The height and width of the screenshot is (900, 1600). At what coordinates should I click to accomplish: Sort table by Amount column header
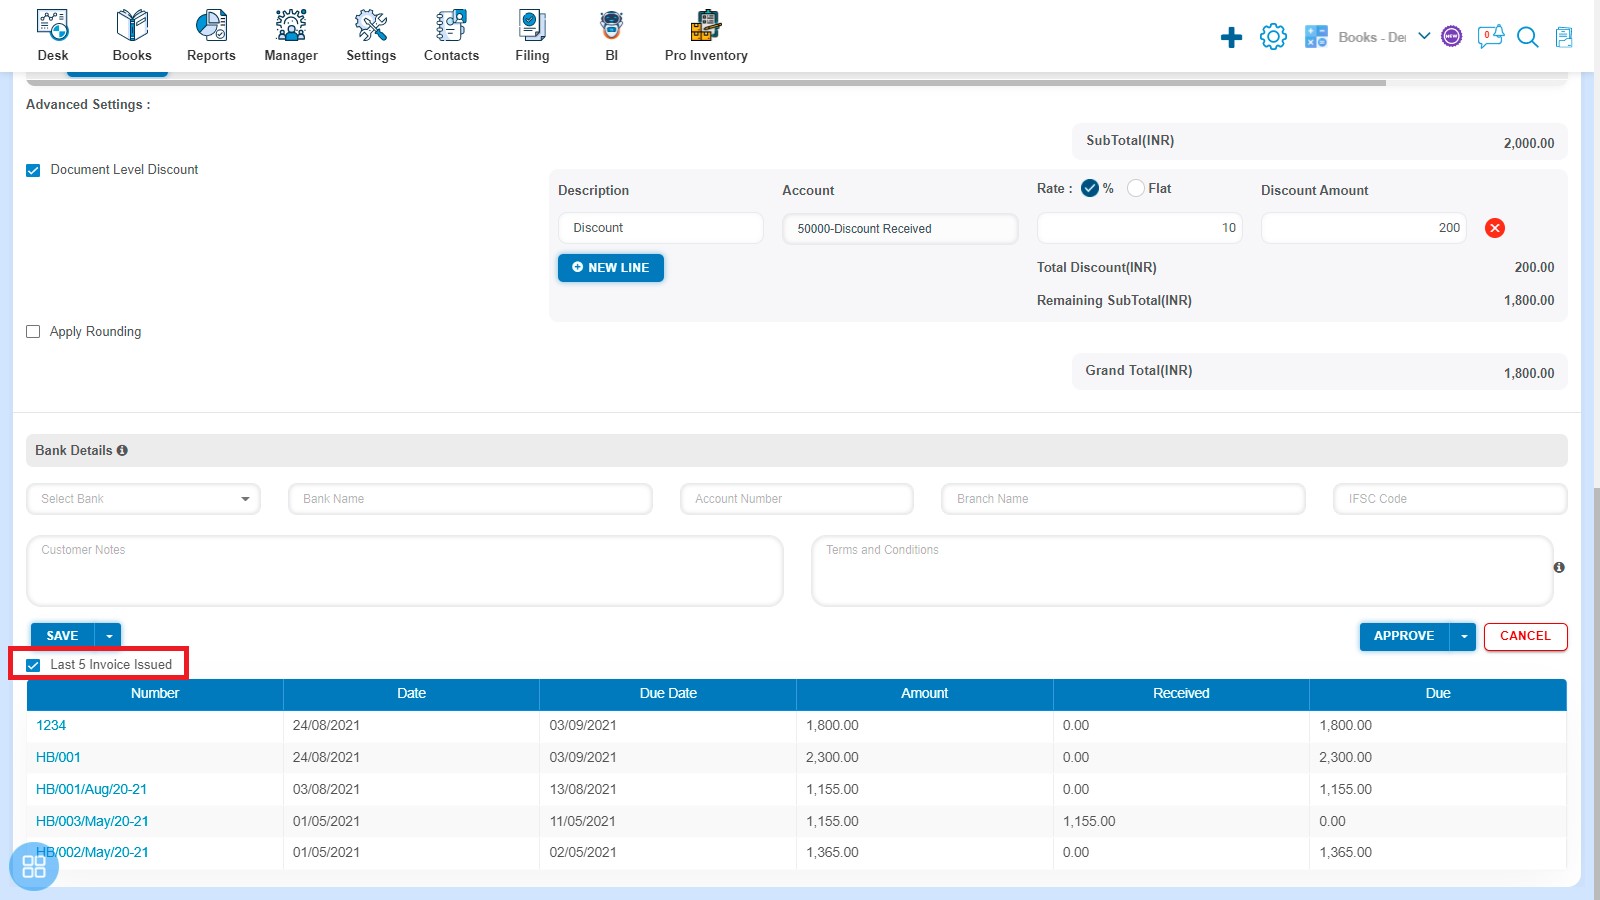click(925, 694)
